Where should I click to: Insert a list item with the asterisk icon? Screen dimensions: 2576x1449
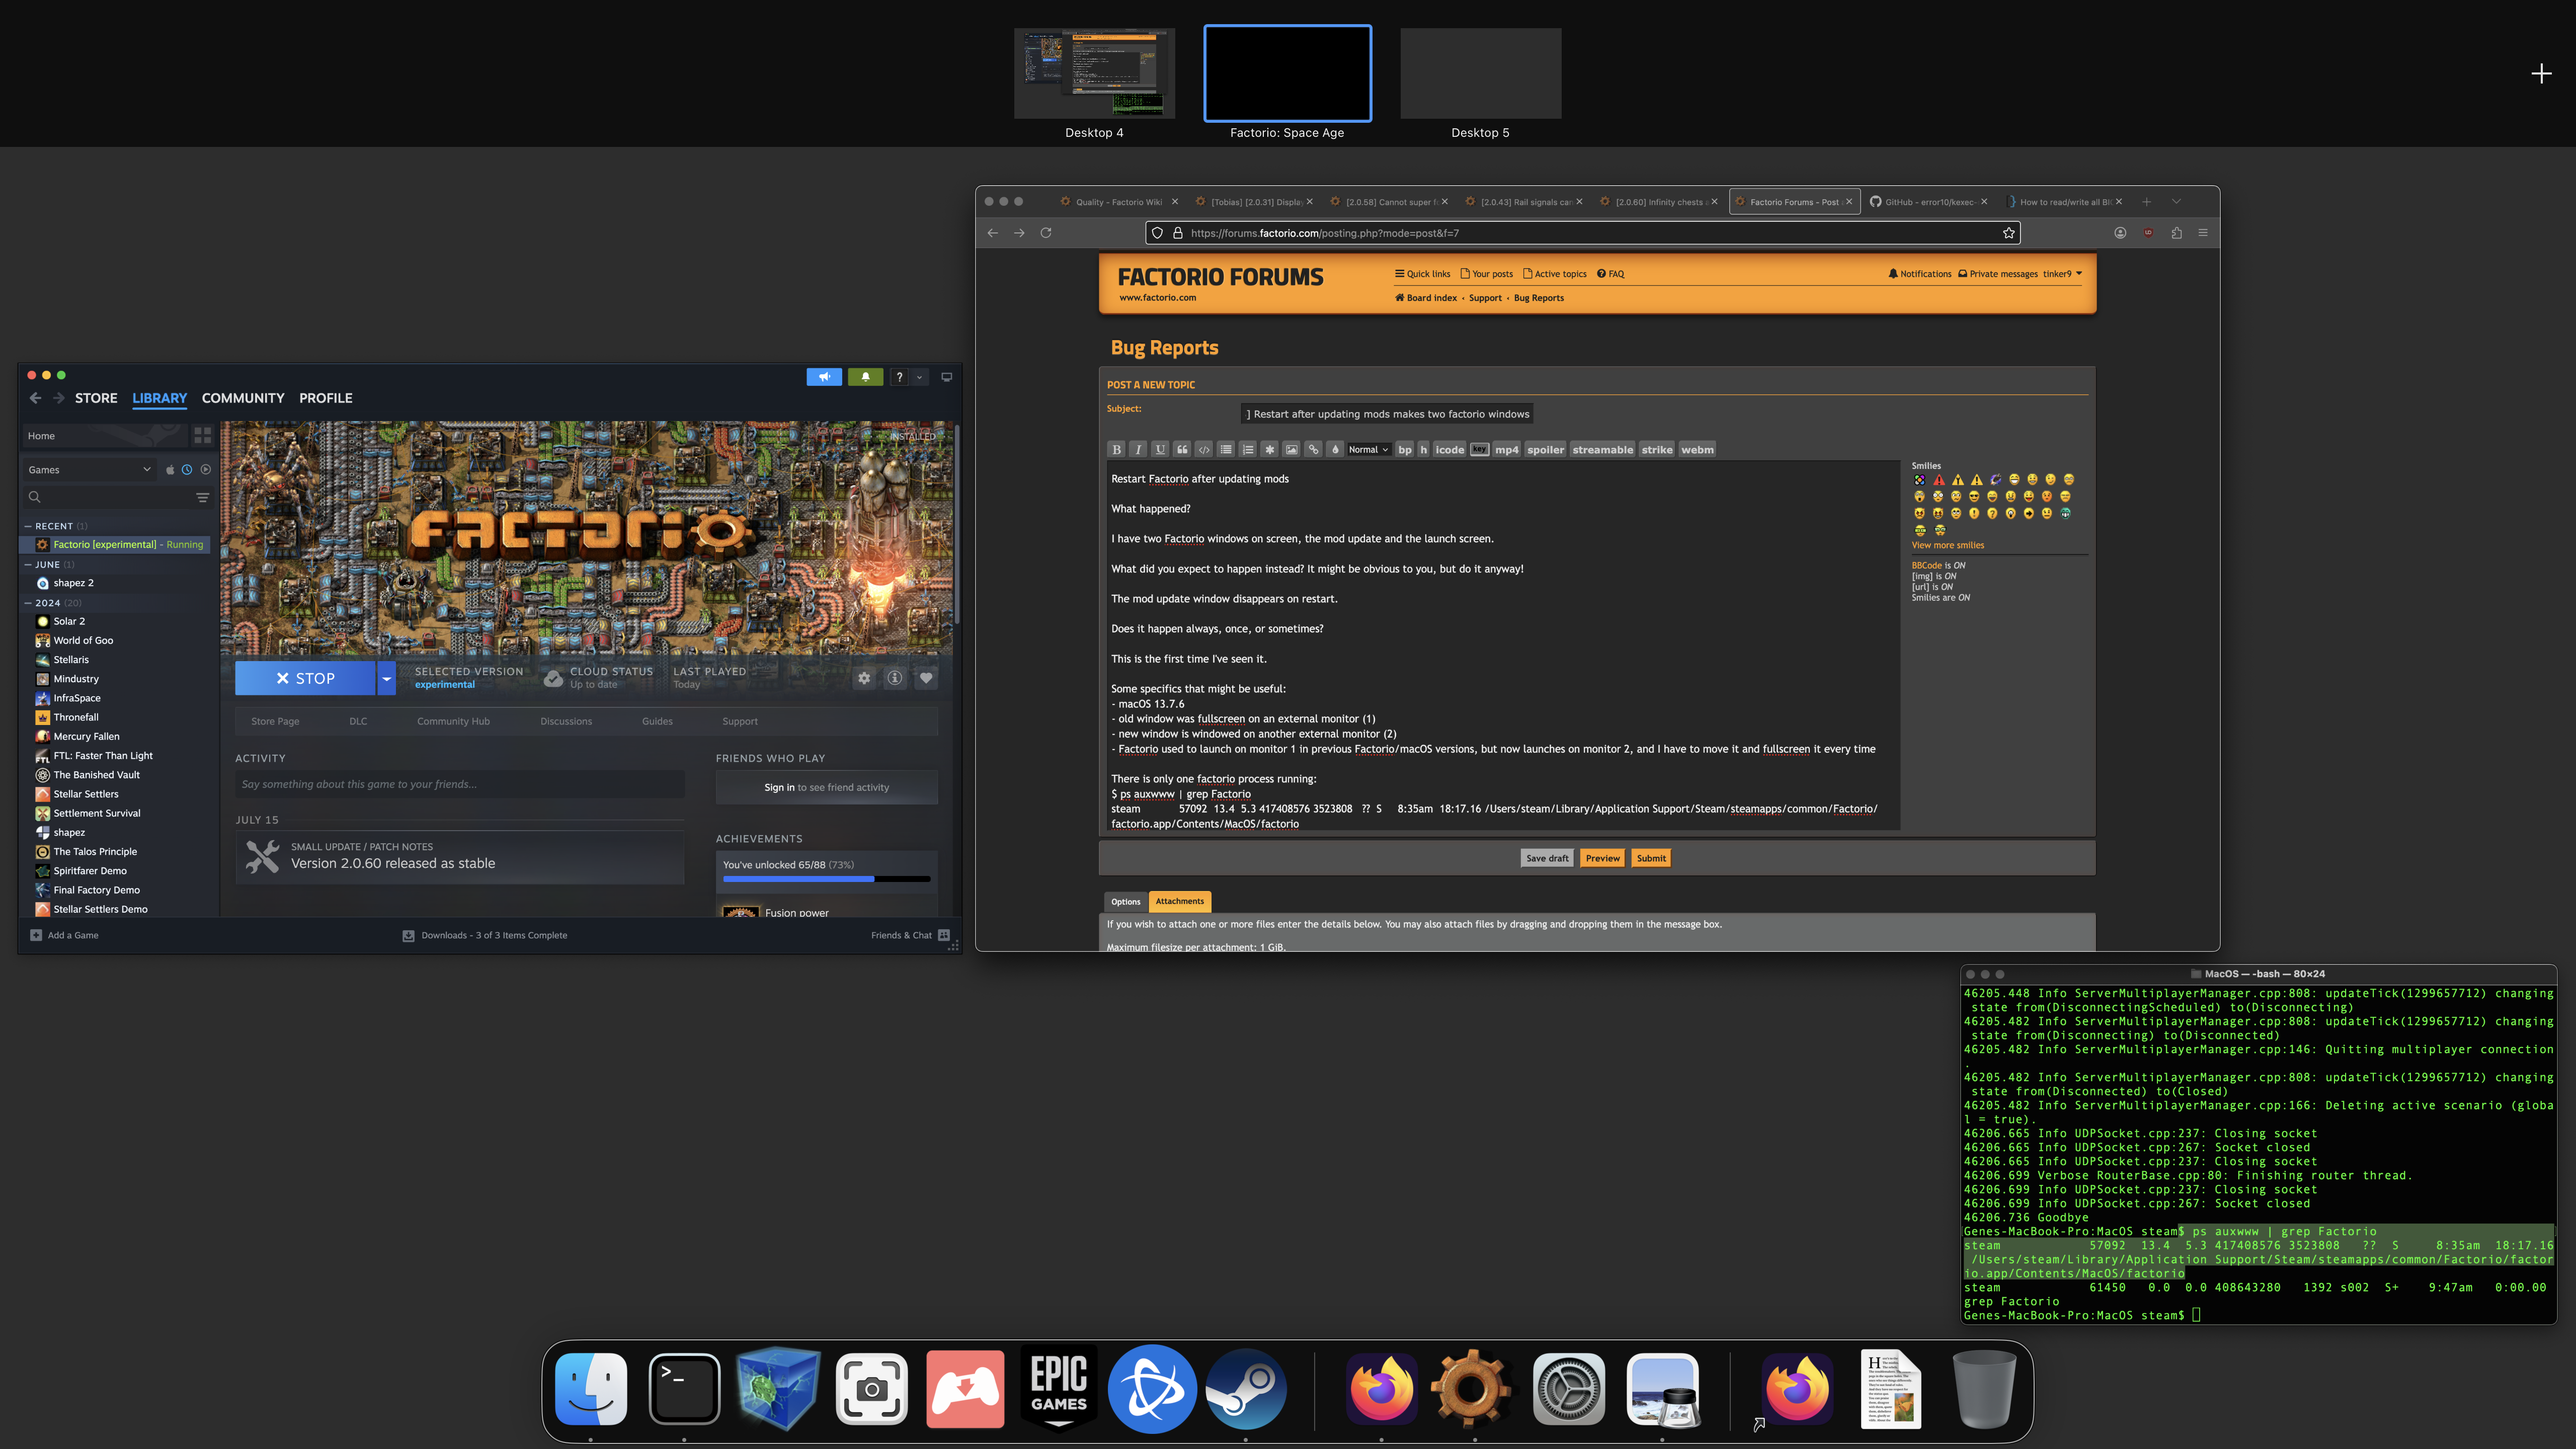pyautogui.click(x=1270, y=450)
